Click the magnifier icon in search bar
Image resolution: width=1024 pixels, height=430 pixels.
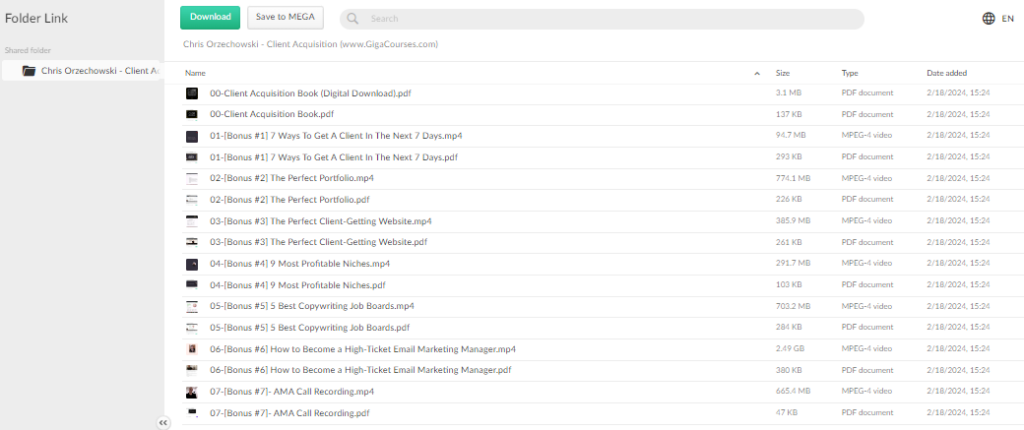[354, 19]
